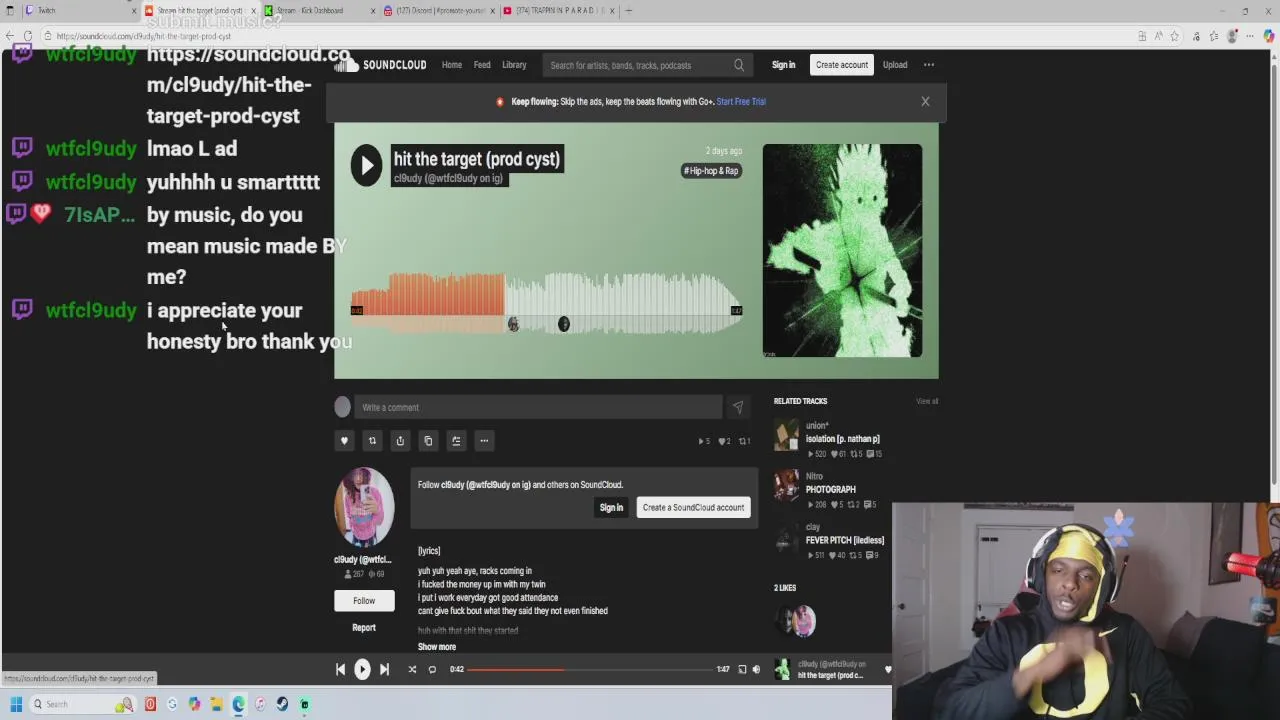Skip to previous track in the player bar
1280x720 pixels.
pyautogui.click(x=340, y=669)
